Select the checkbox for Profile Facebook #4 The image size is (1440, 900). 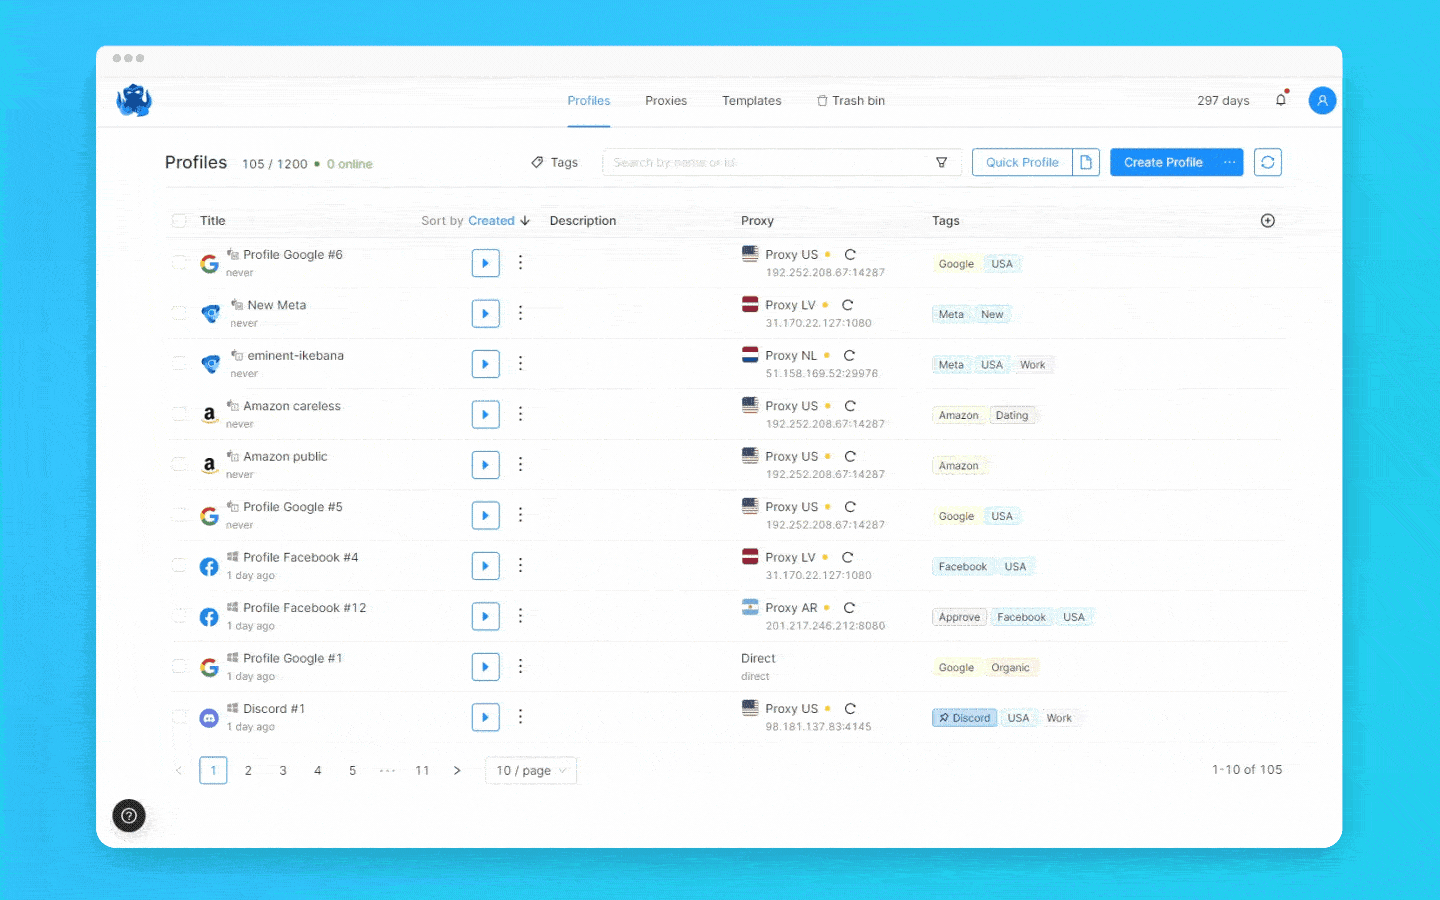tap(179, 565)
